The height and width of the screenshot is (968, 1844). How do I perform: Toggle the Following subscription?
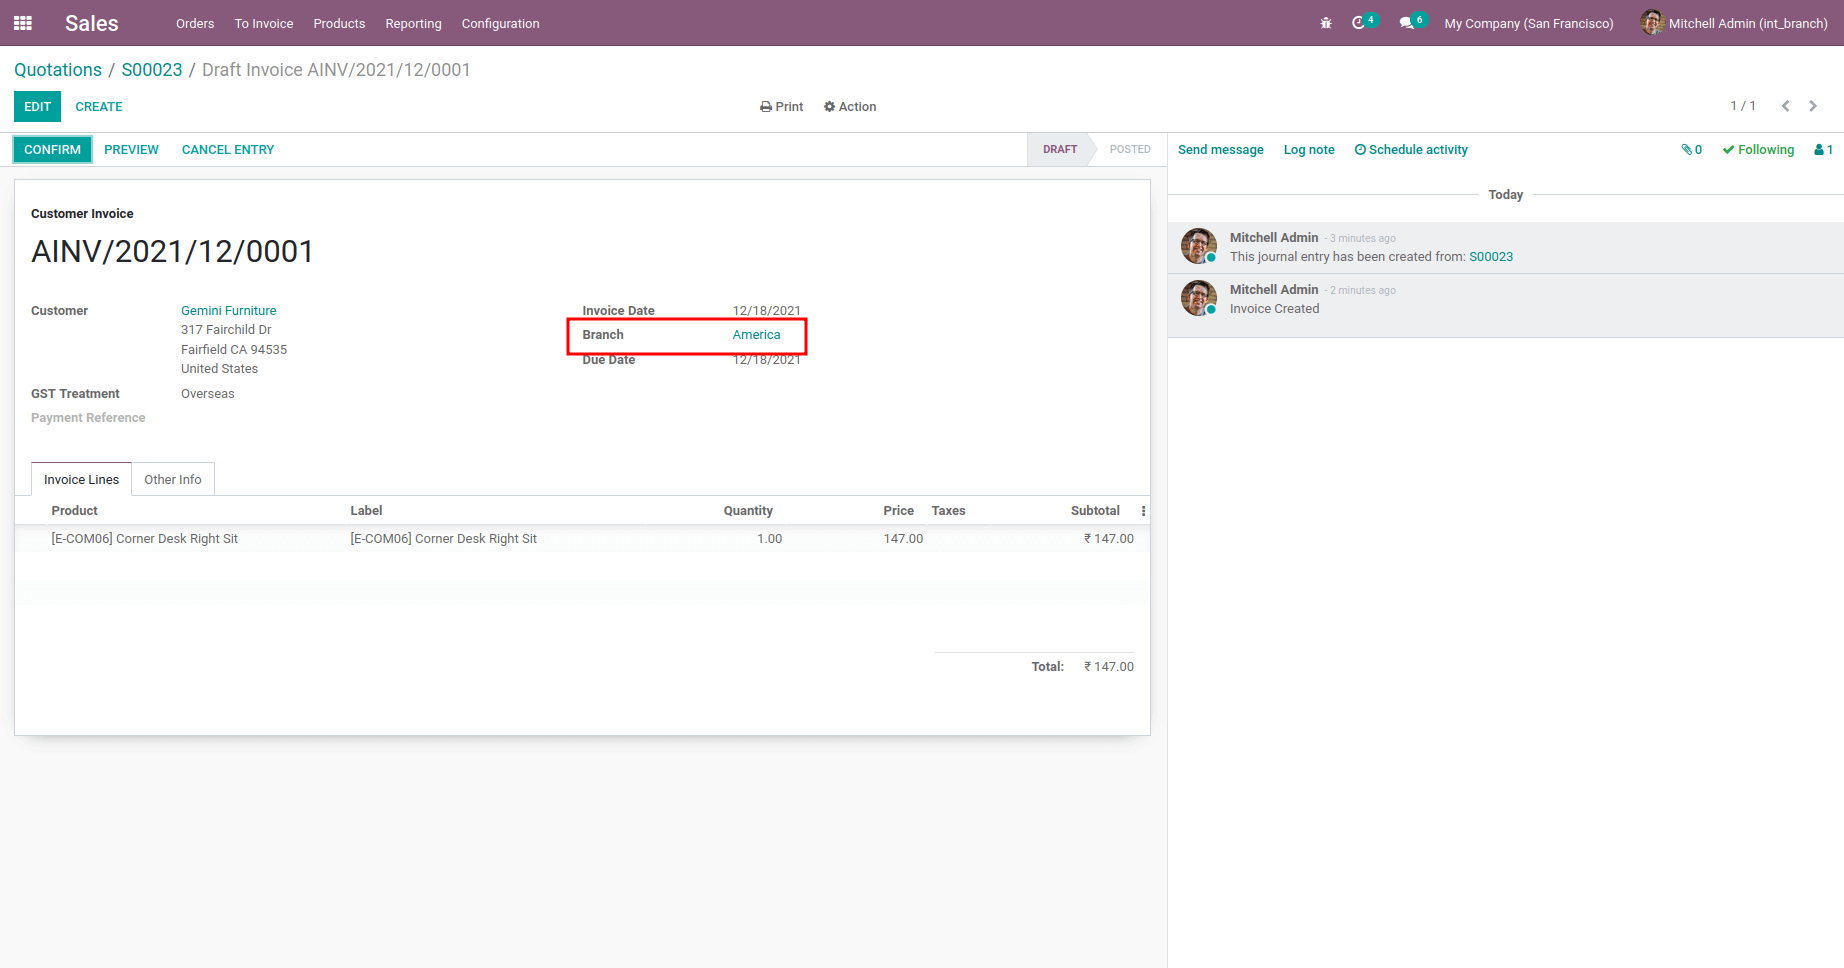[x=1758, y=150]
